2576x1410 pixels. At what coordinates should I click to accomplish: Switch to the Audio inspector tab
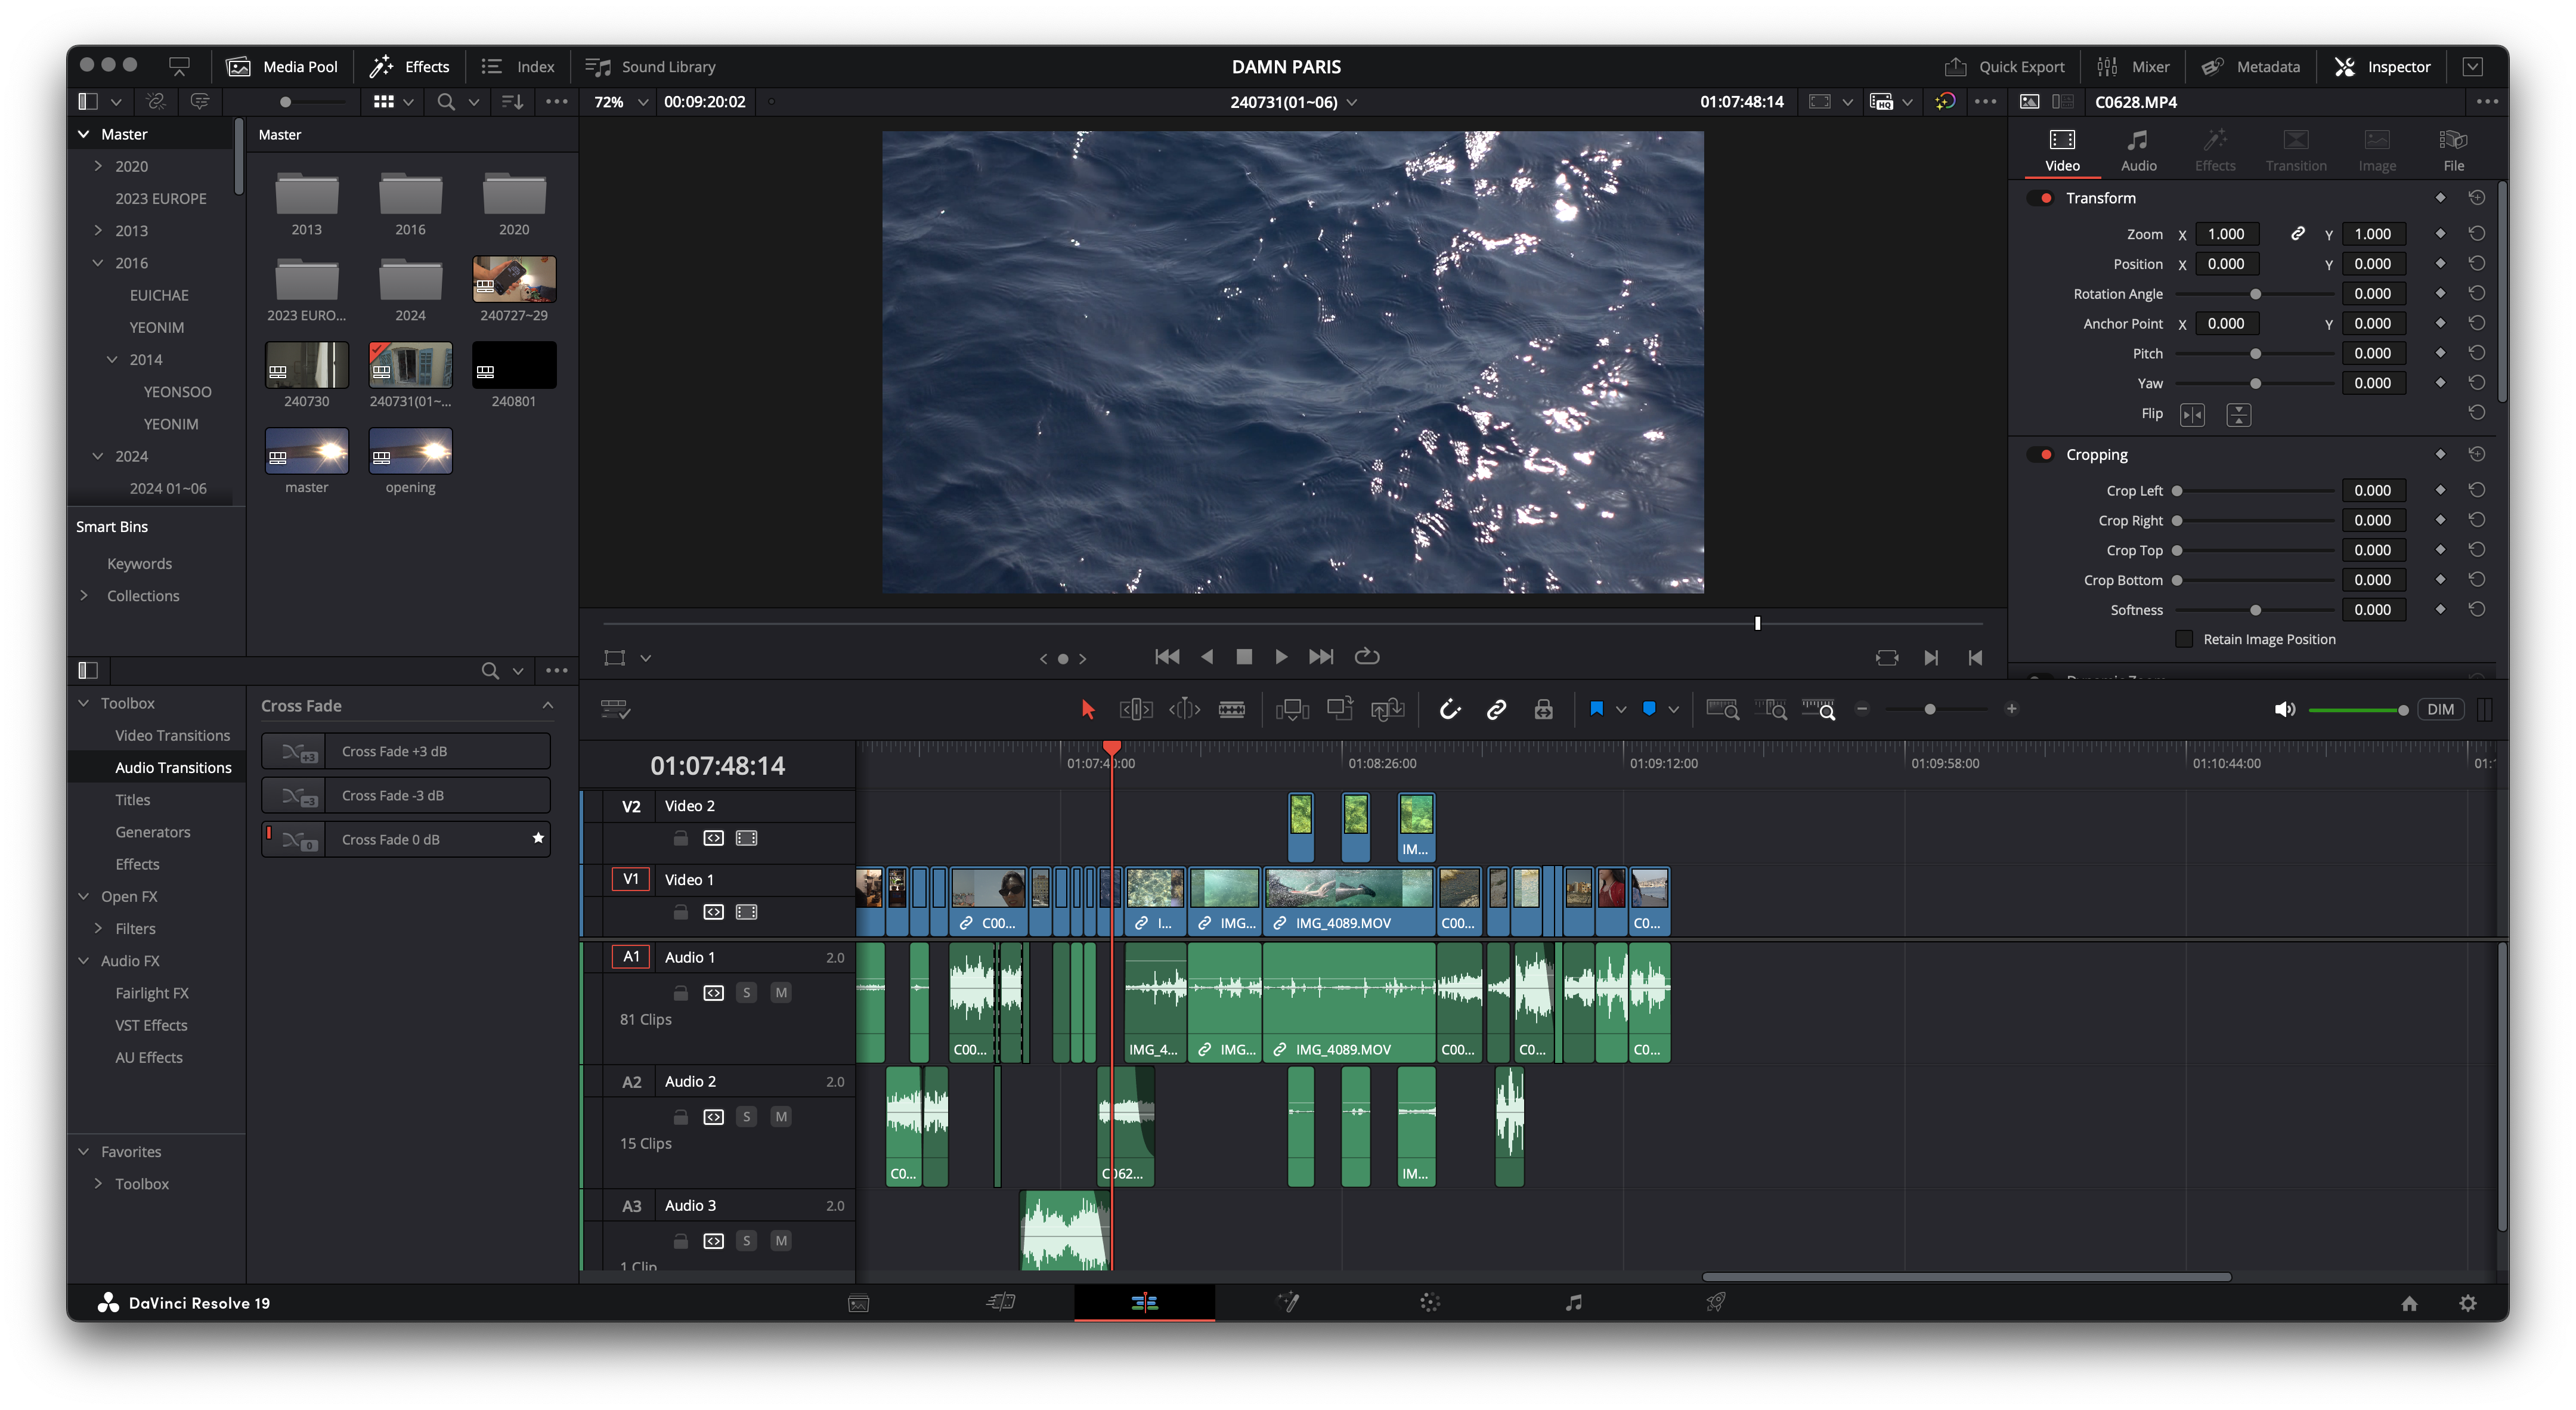(x=2138, y=149)
